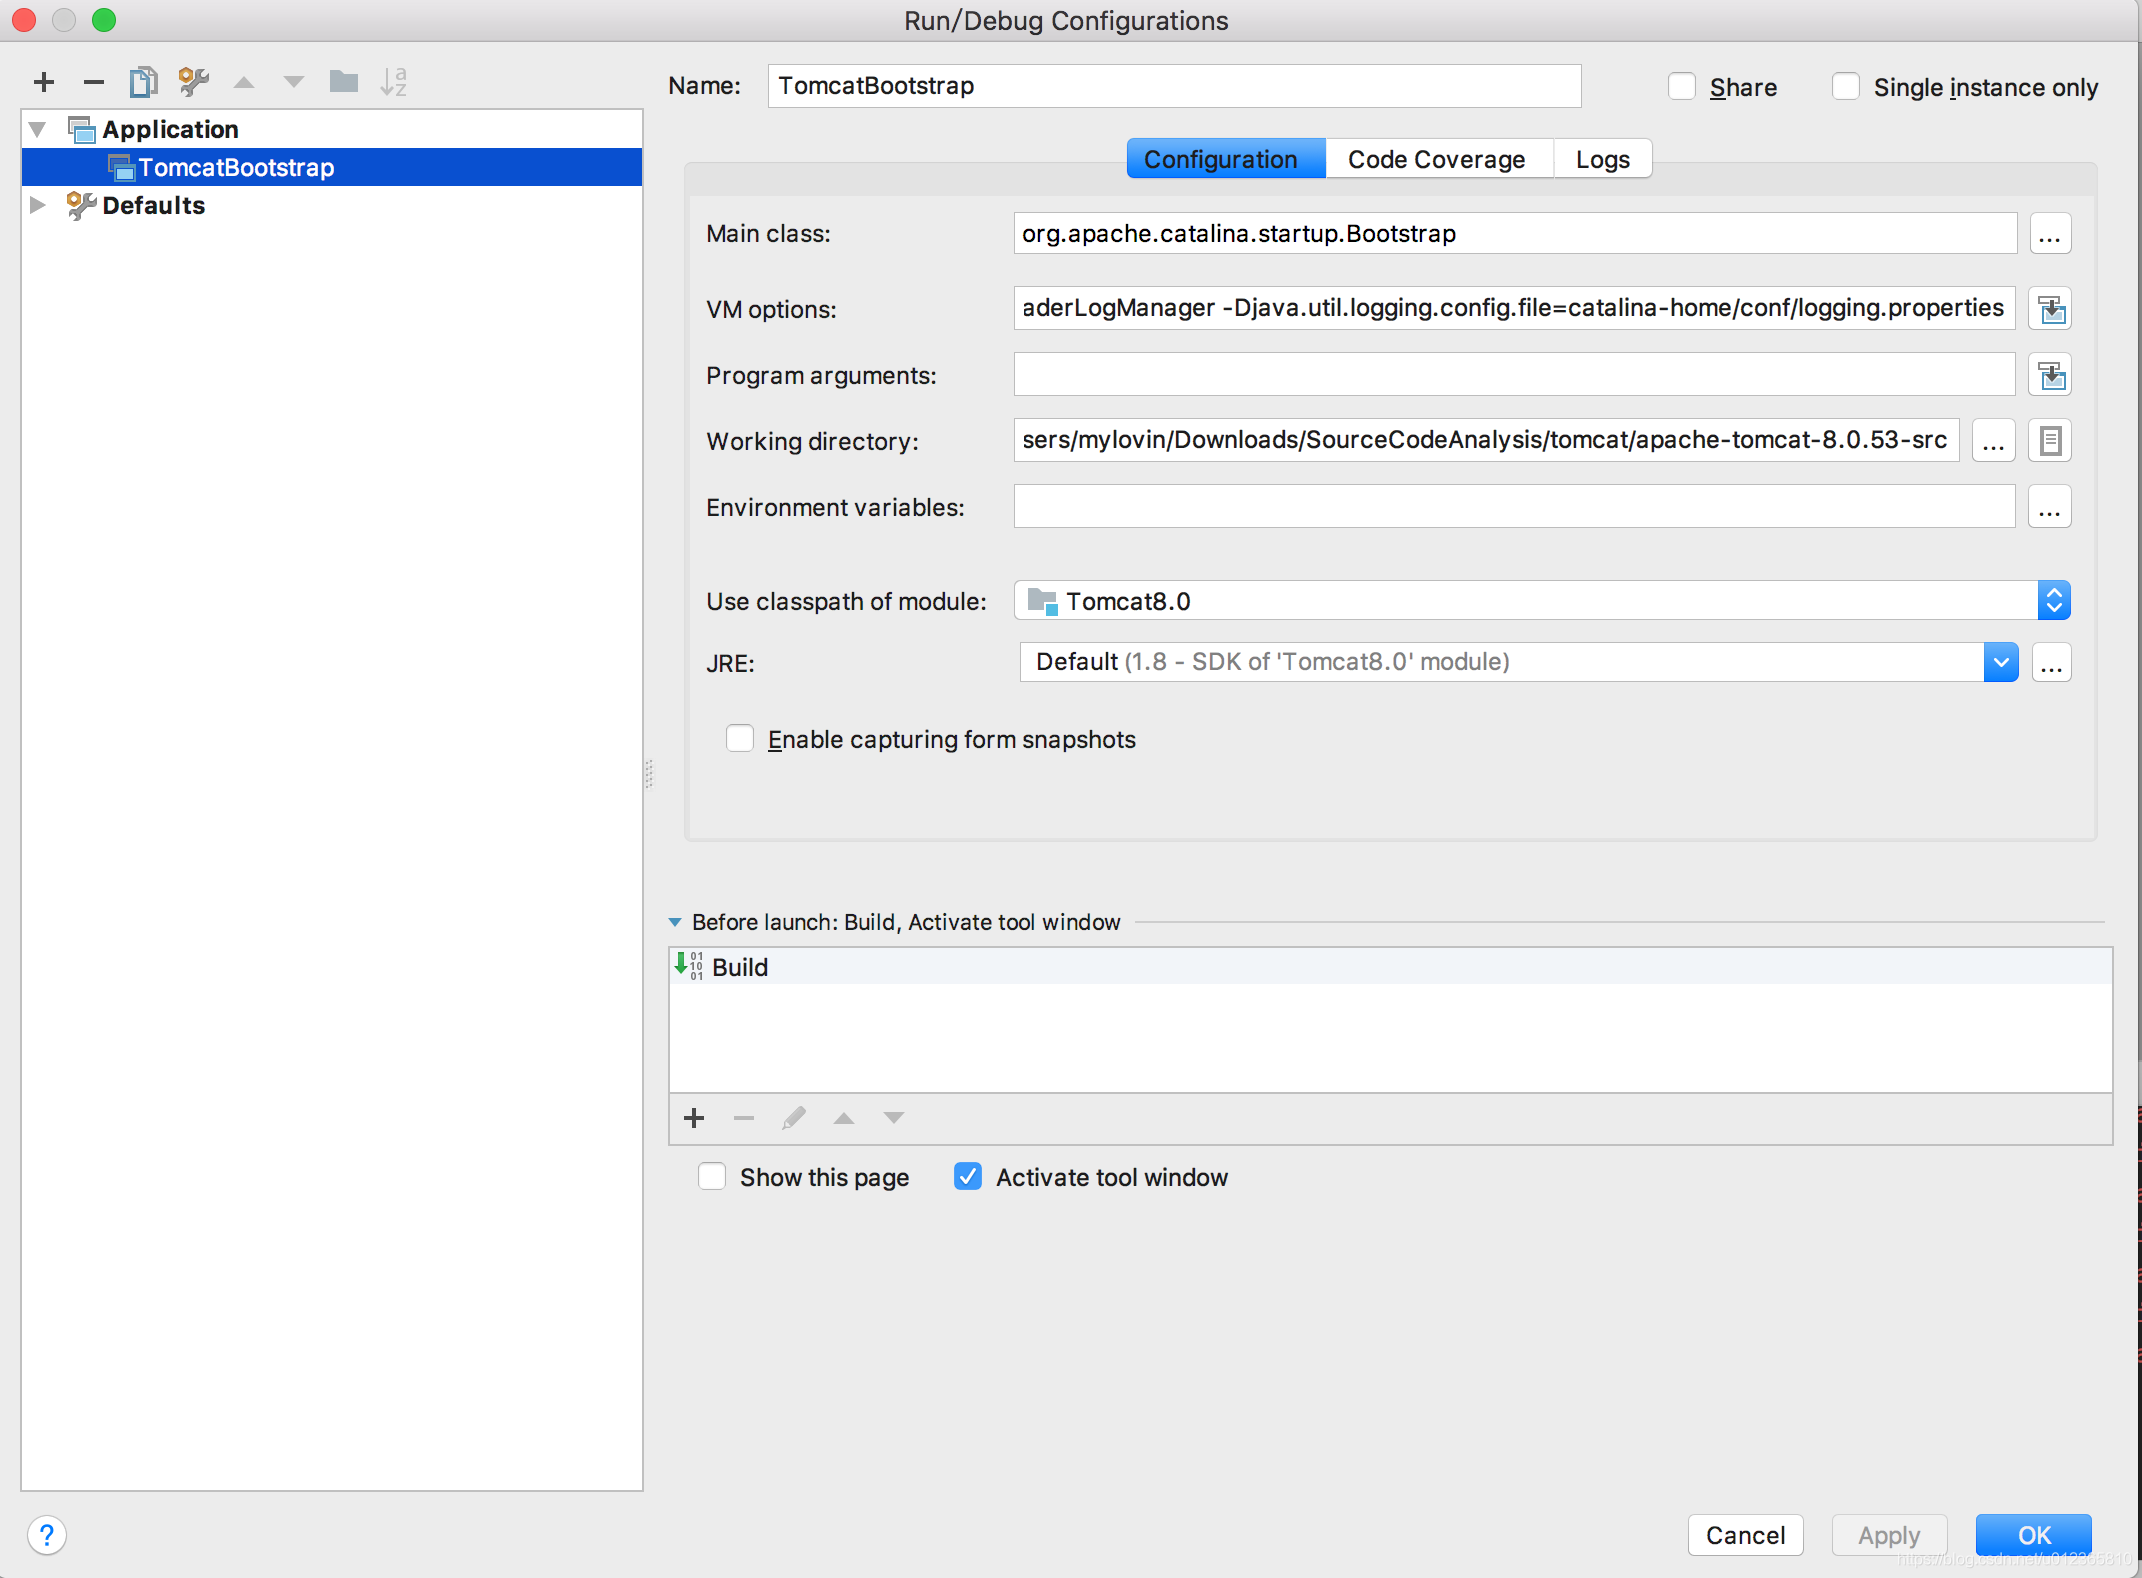Select the Defaults tree item

click(x=153, y=205)
